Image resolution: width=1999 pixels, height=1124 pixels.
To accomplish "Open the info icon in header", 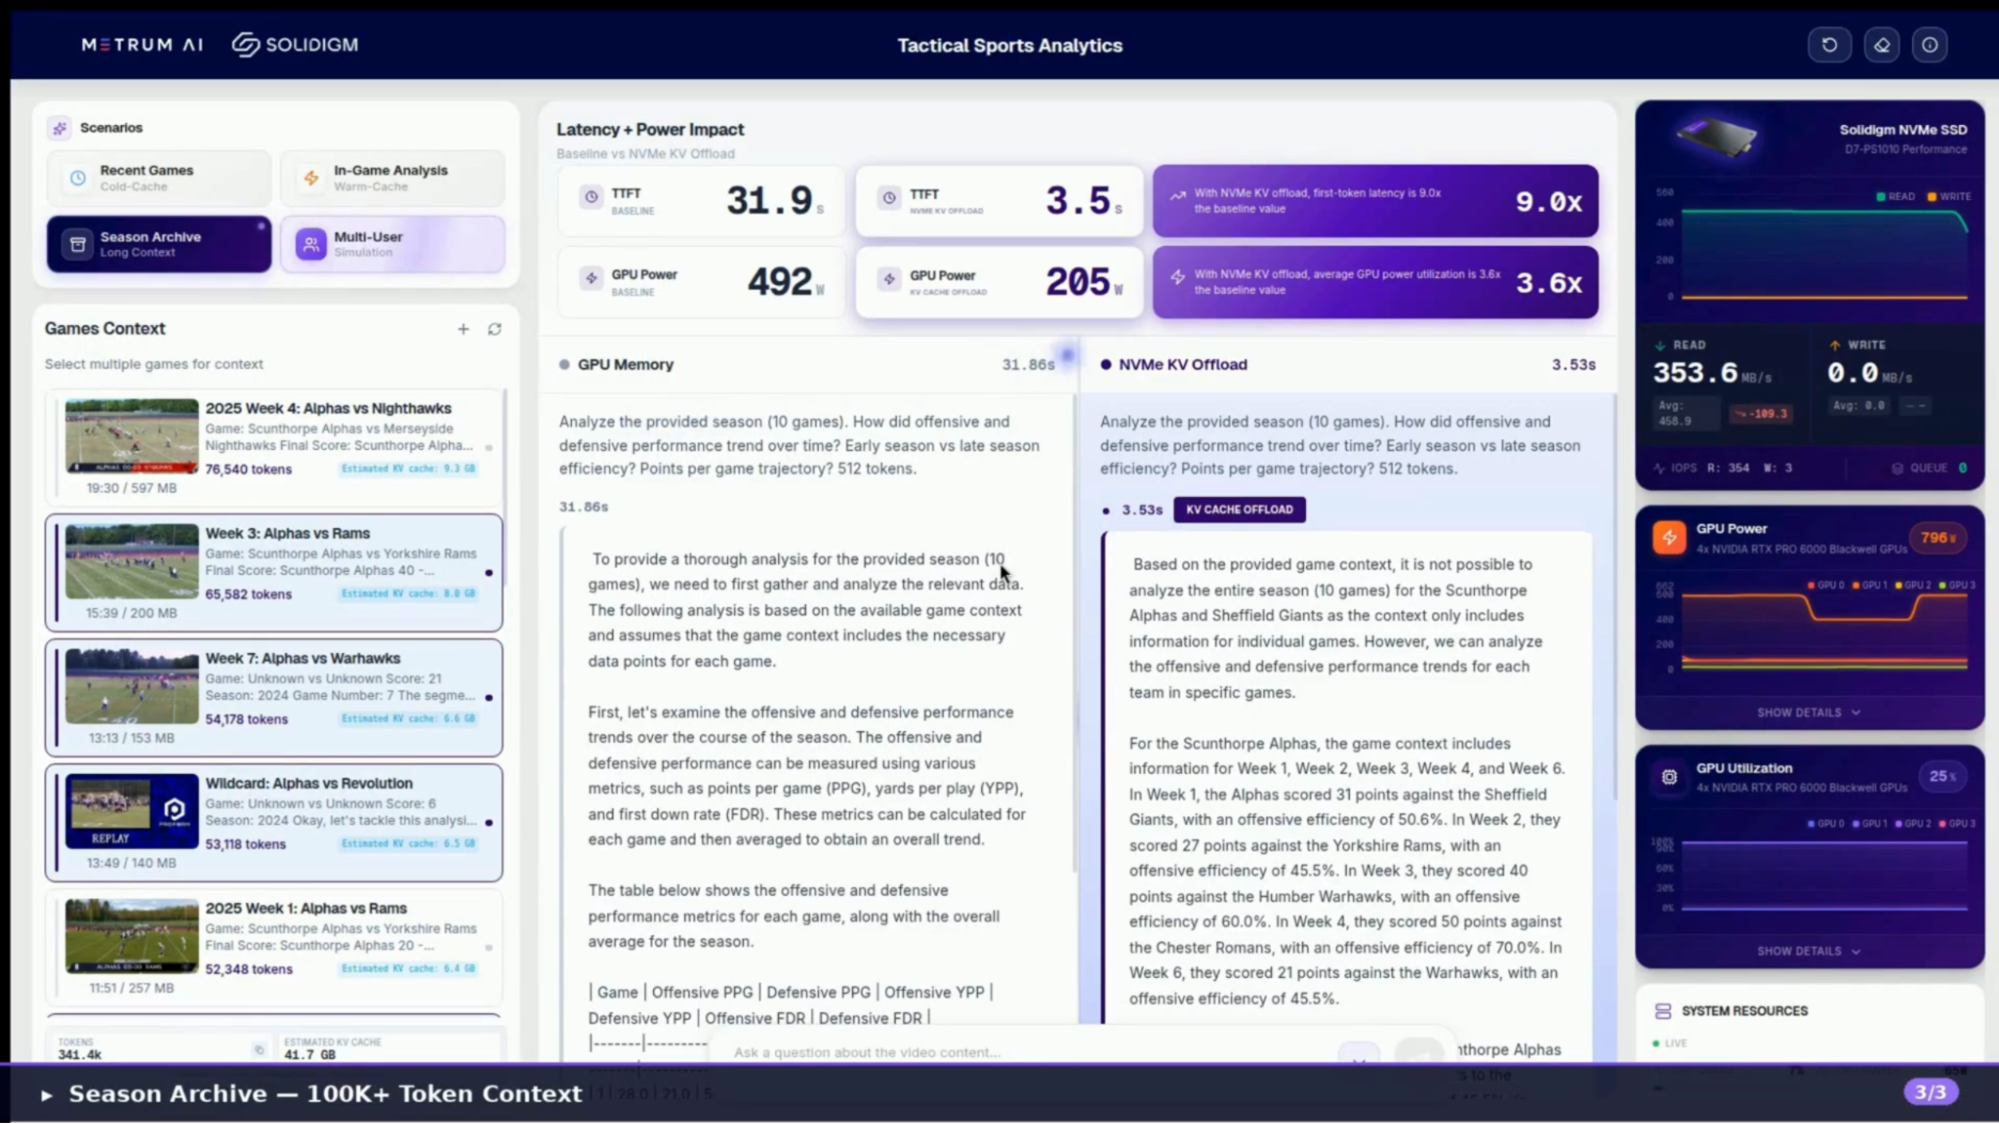I will (x=1929, y=45).
